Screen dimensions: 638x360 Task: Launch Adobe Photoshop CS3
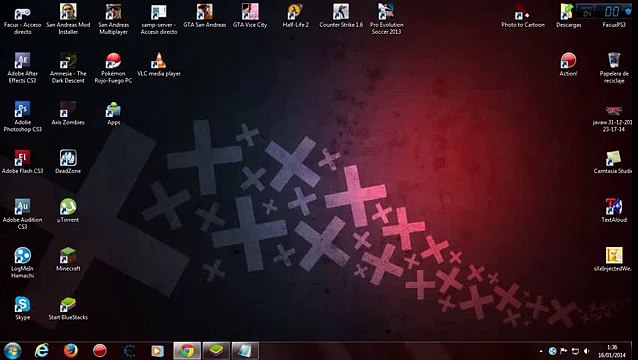[x=22, y=117]
